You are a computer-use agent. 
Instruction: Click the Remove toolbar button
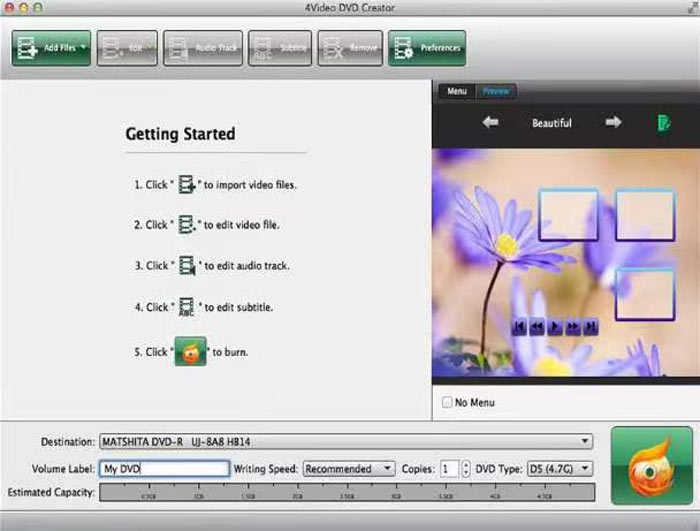350,48
